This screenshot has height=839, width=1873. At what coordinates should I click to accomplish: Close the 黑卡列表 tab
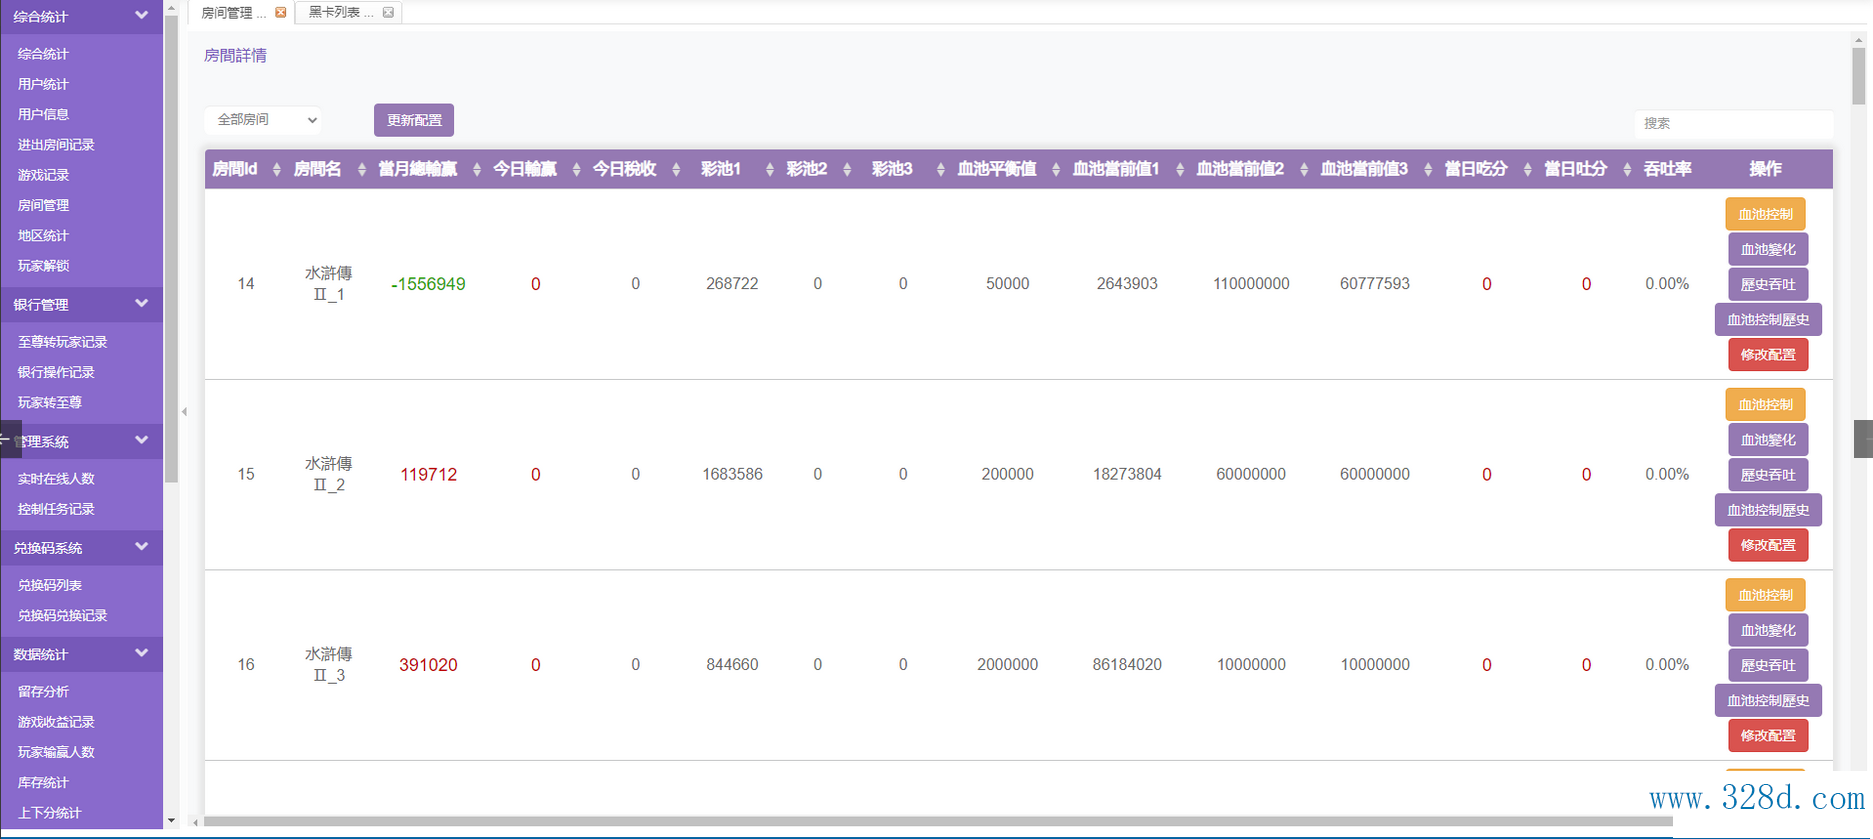388,13
